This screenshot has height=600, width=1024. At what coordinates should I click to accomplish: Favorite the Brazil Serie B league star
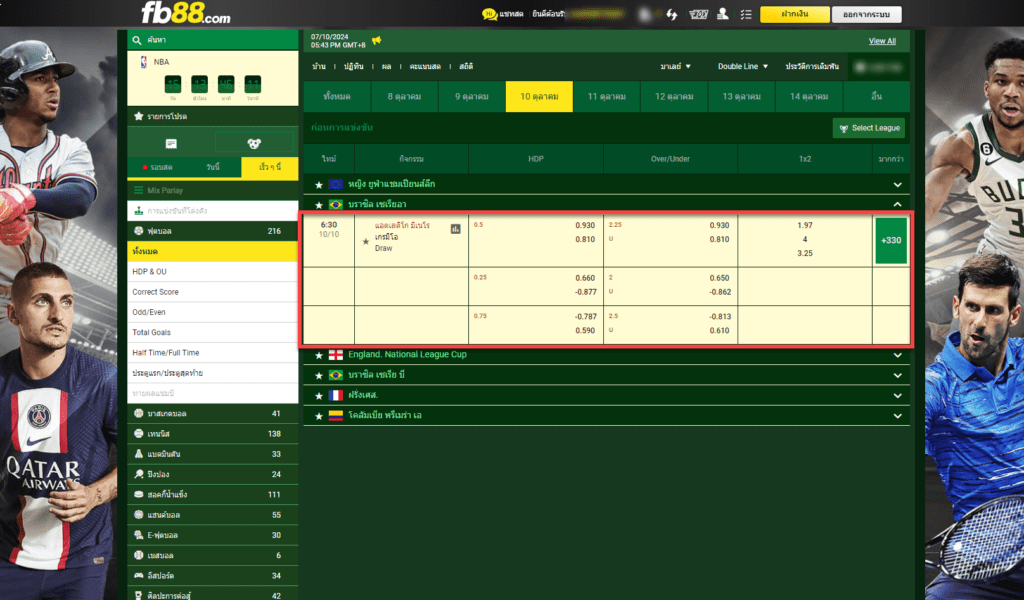[319, 376]
